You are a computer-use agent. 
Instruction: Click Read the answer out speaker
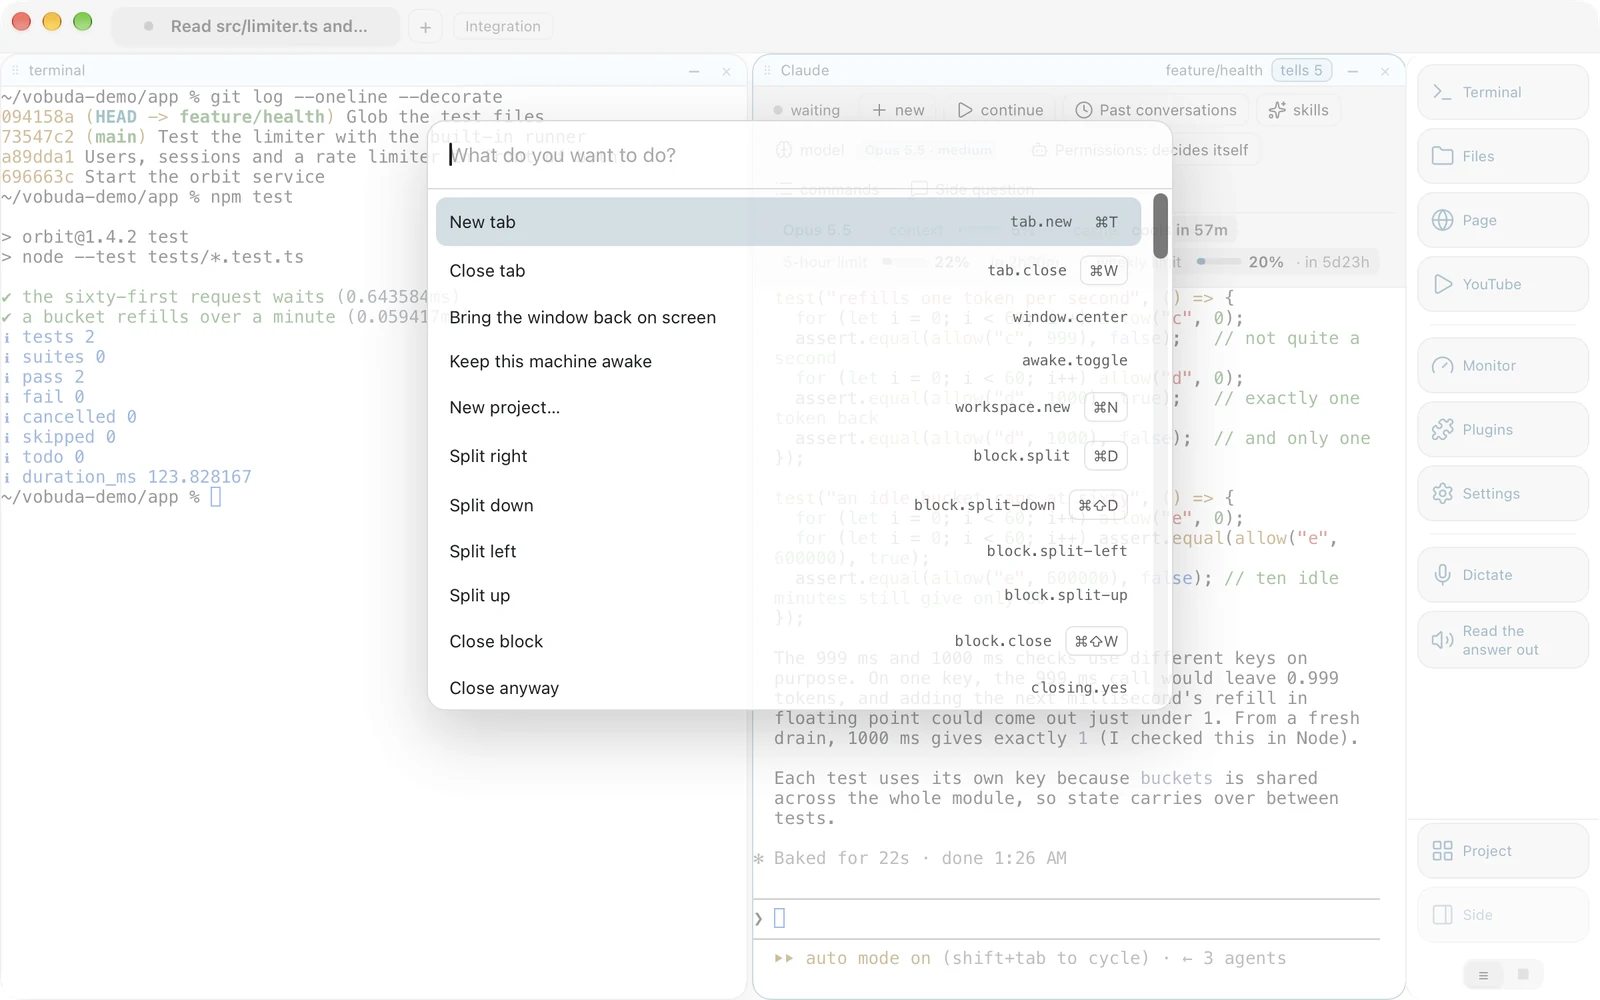pyautogui.click(x=1502, y=640)
